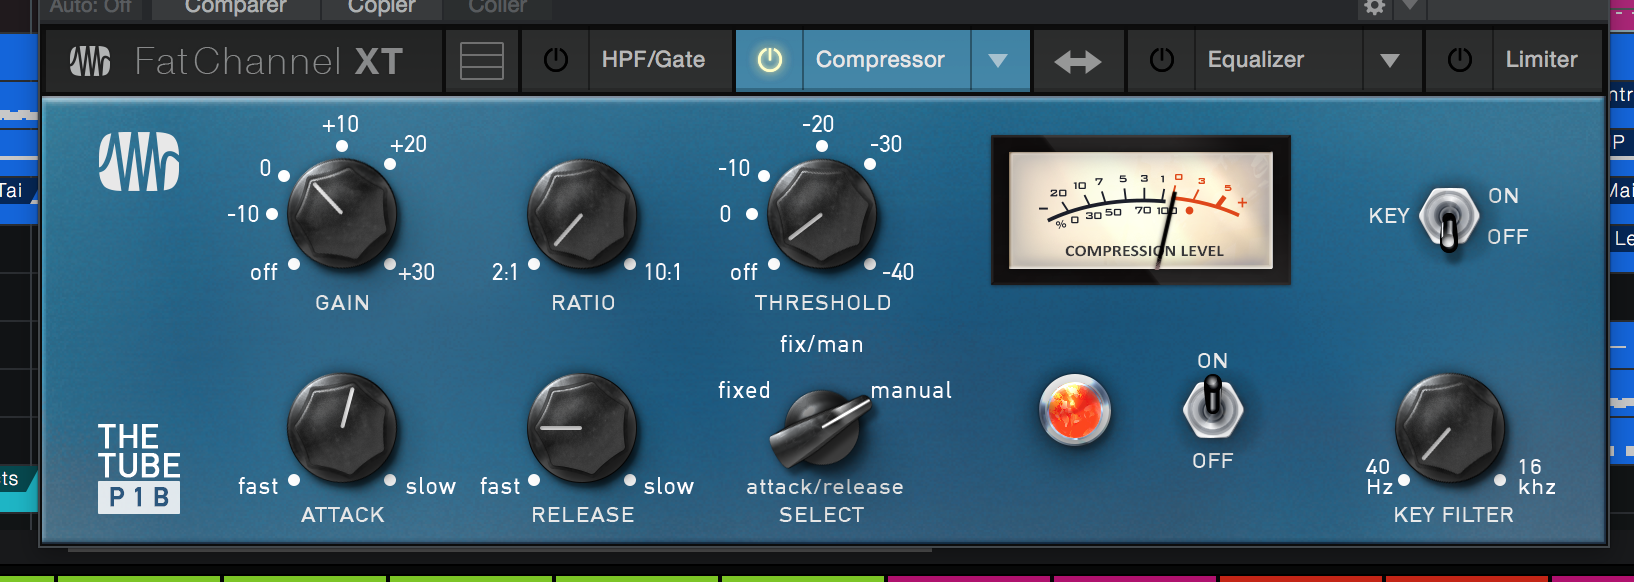Flip the compressor ON/OFF toggle switch

click(x=1212, y=407)
